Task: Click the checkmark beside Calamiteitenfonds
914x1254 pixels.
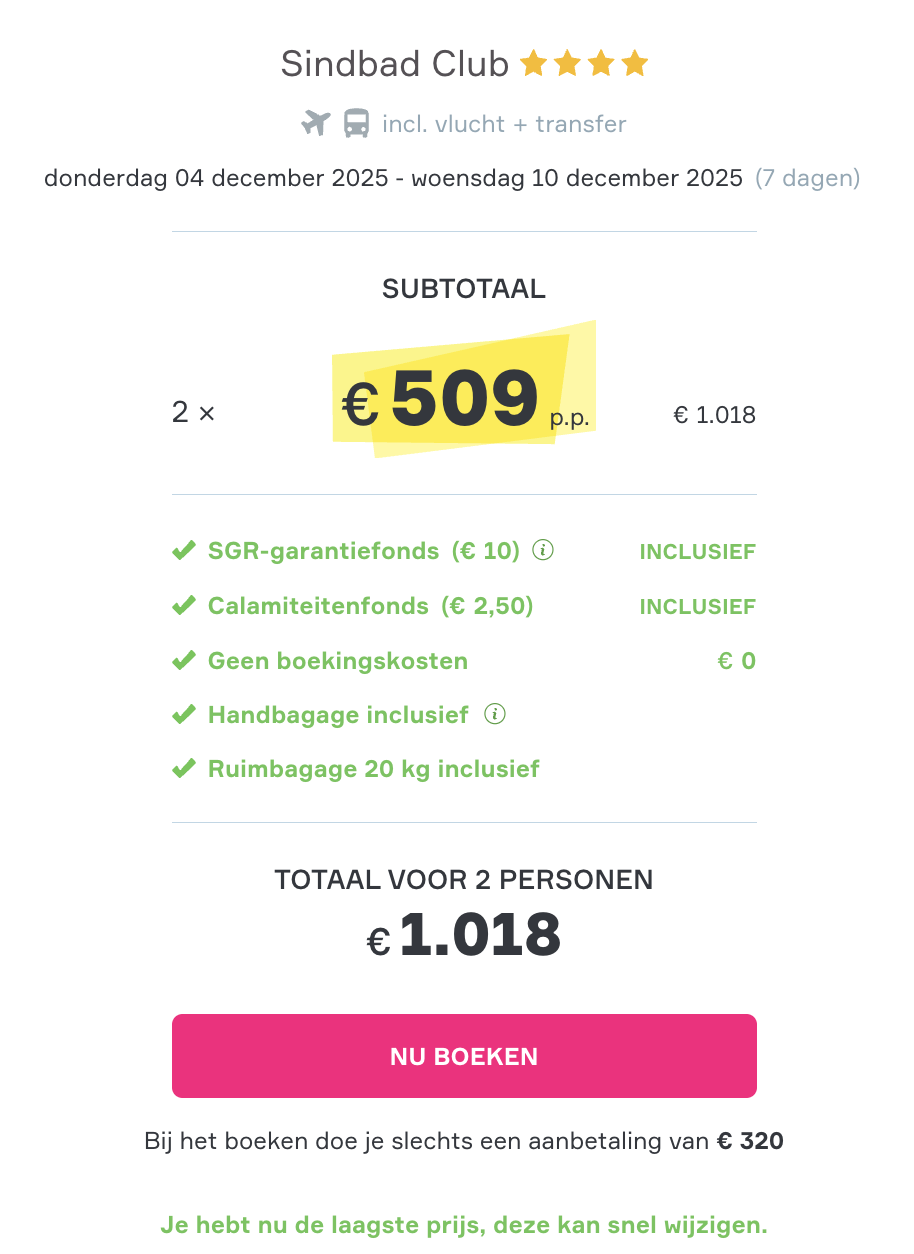Action: [185, 604]
